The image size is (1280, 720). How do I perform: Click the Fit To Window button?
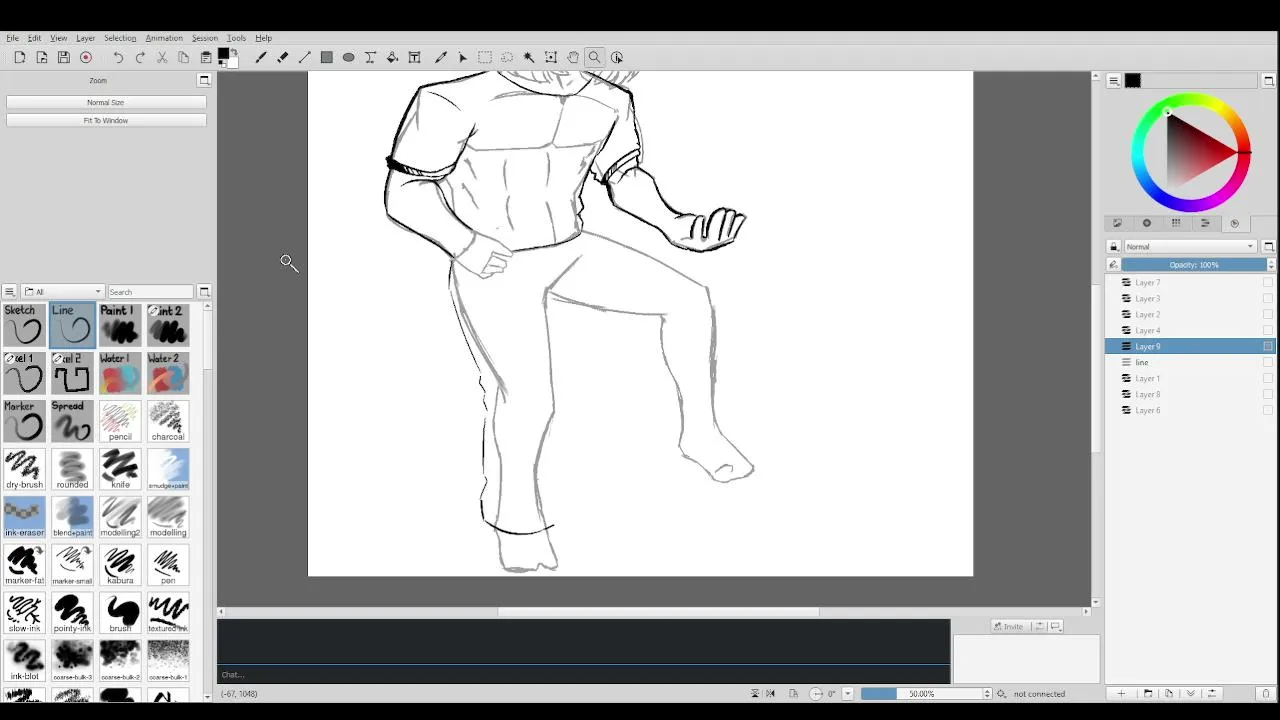point(106,120)
